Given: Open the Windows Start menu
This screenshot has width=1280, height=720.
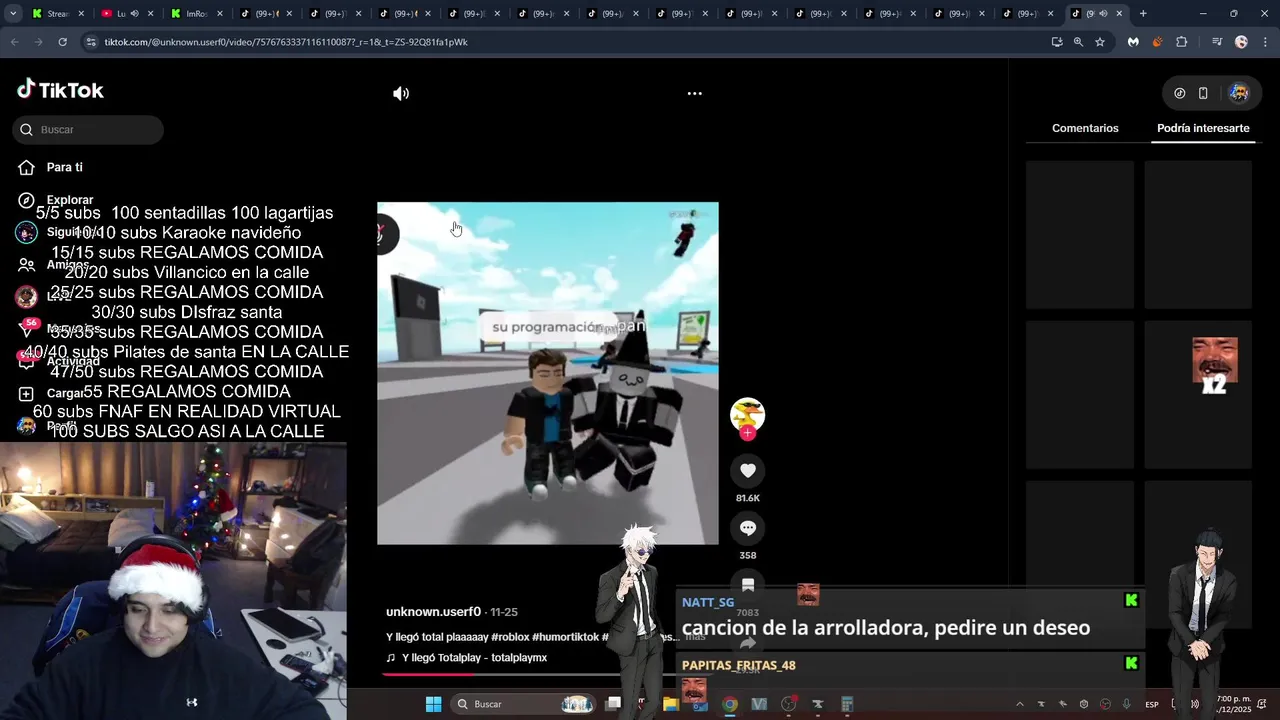Looking at the screenshot, I should click(433, 704).
